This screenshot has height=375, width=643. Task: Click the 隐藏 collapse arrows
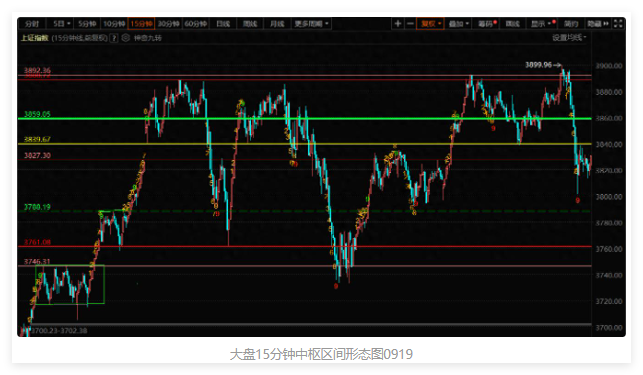[x=598, y=24]
